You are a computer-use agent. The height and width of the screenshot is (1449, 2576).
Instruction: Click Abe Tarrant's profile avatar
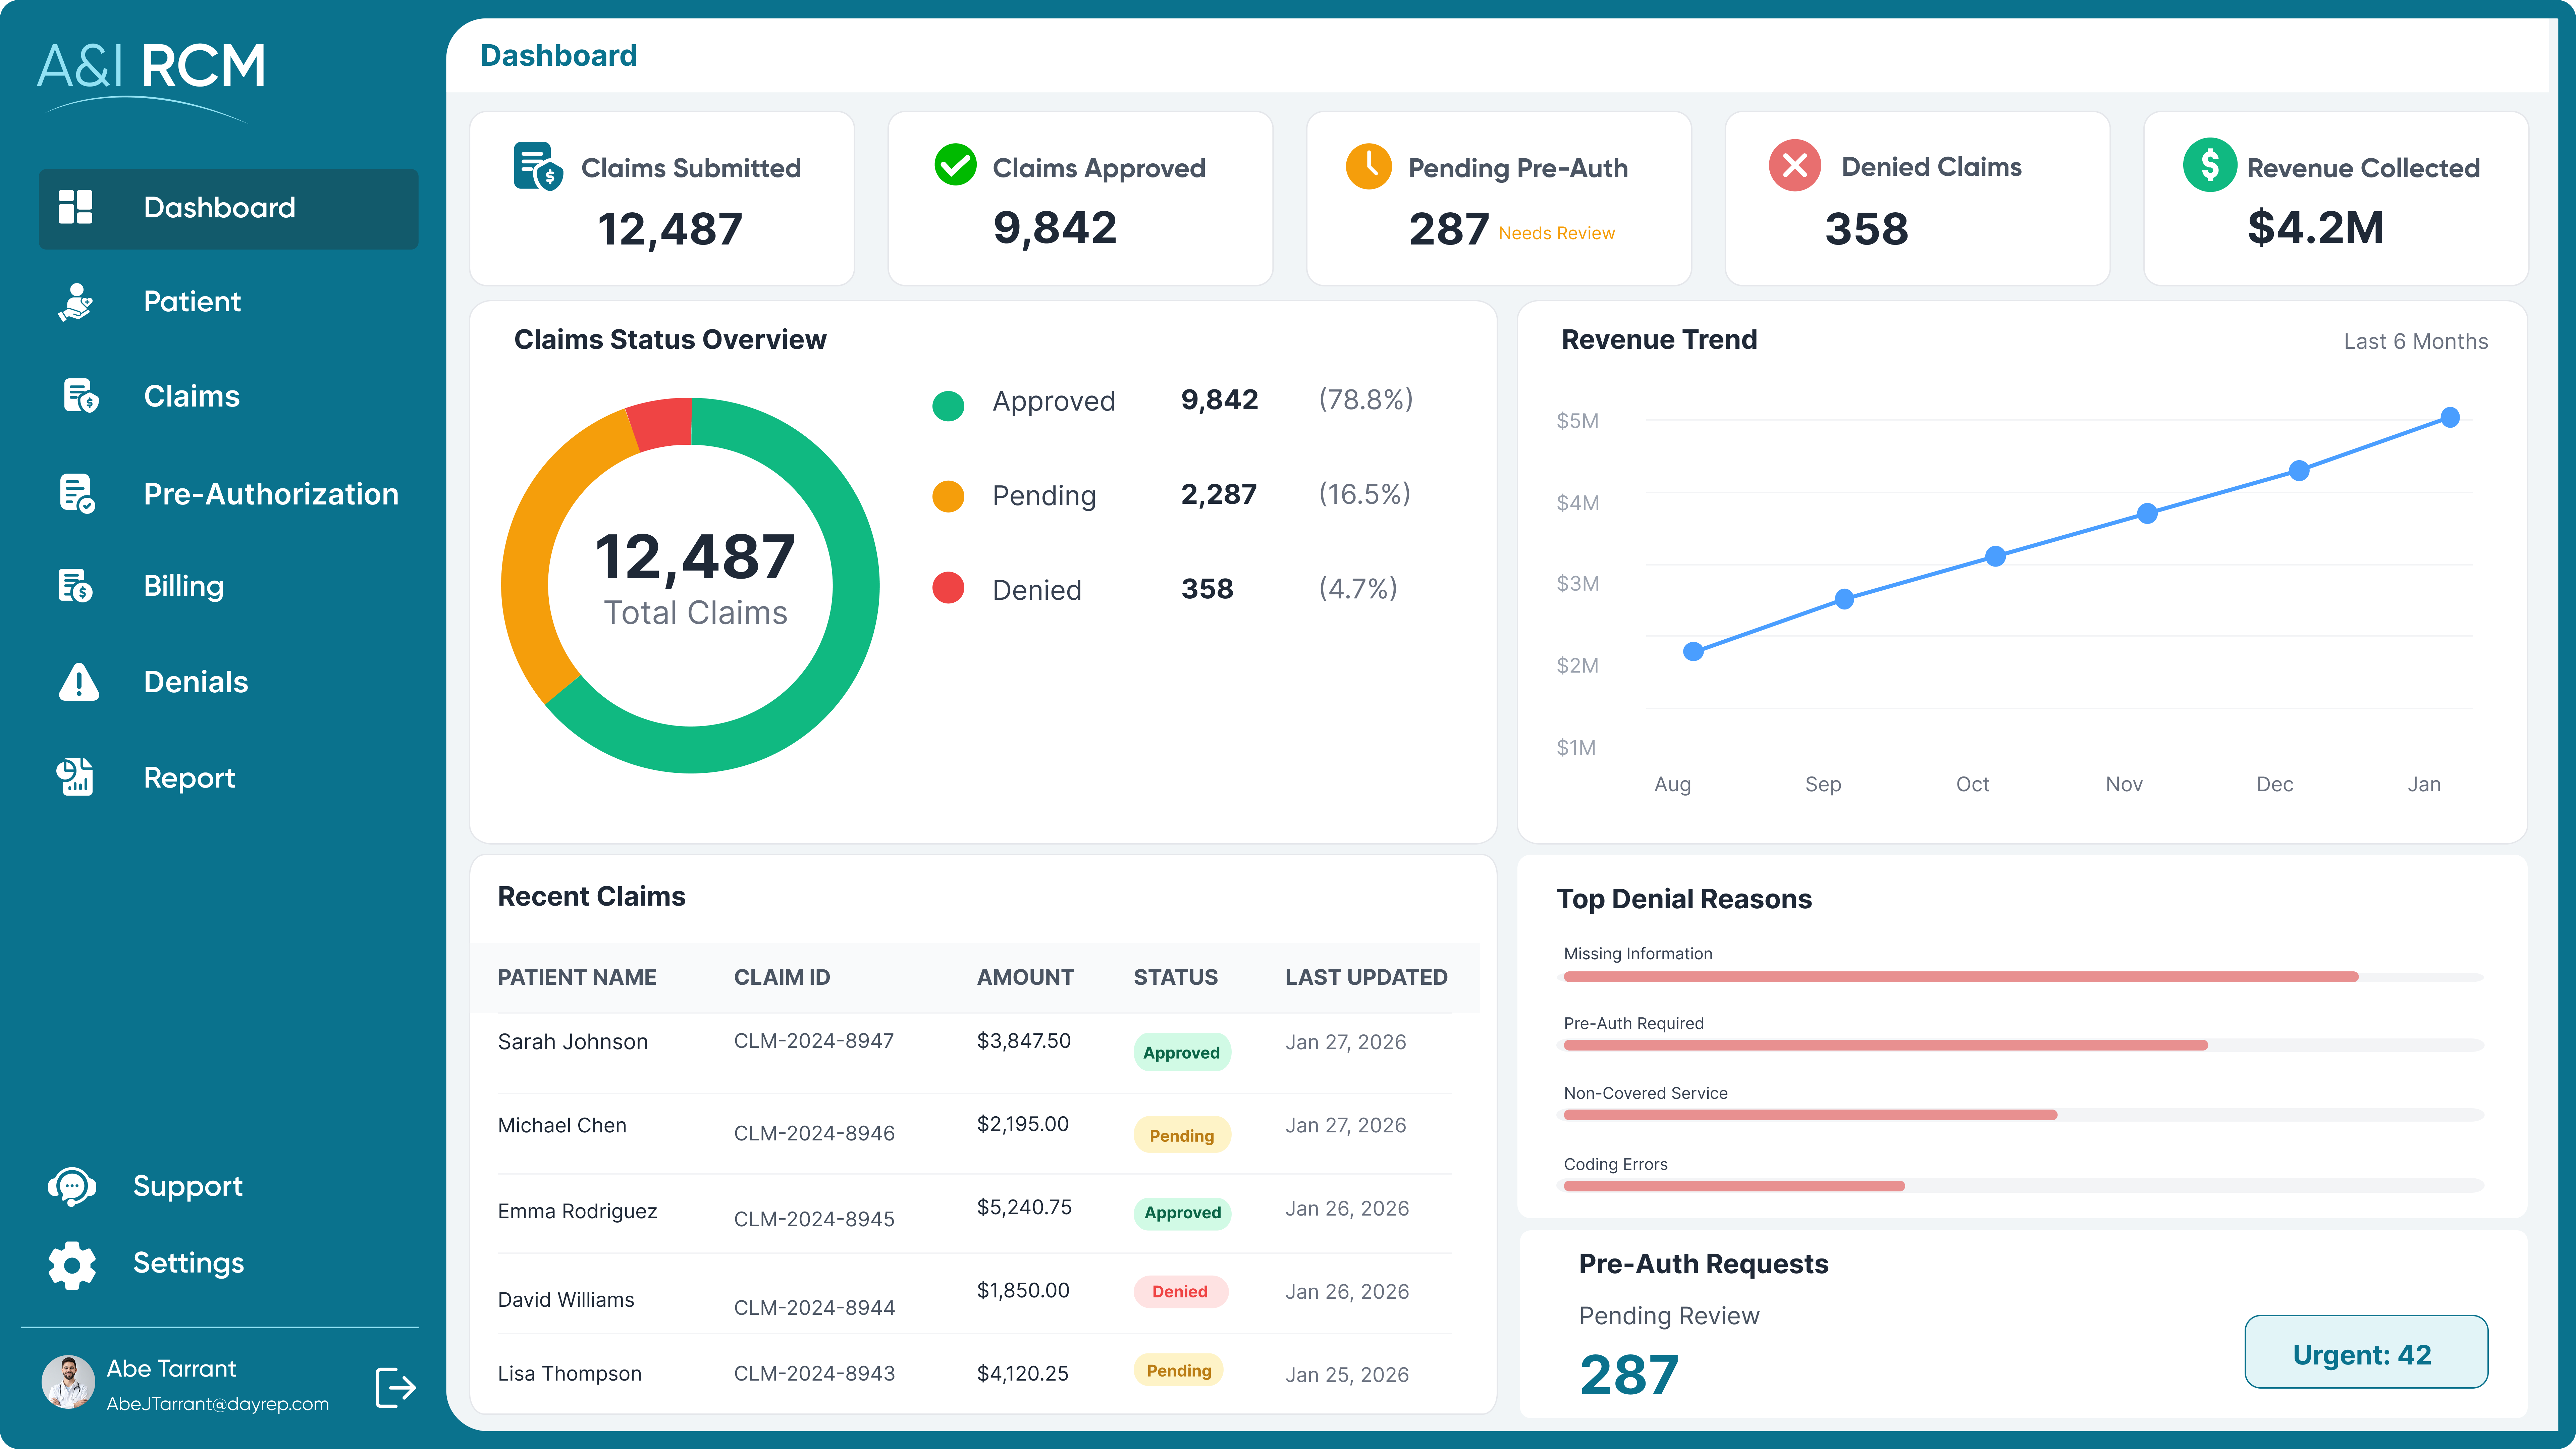coord(68,1382)
